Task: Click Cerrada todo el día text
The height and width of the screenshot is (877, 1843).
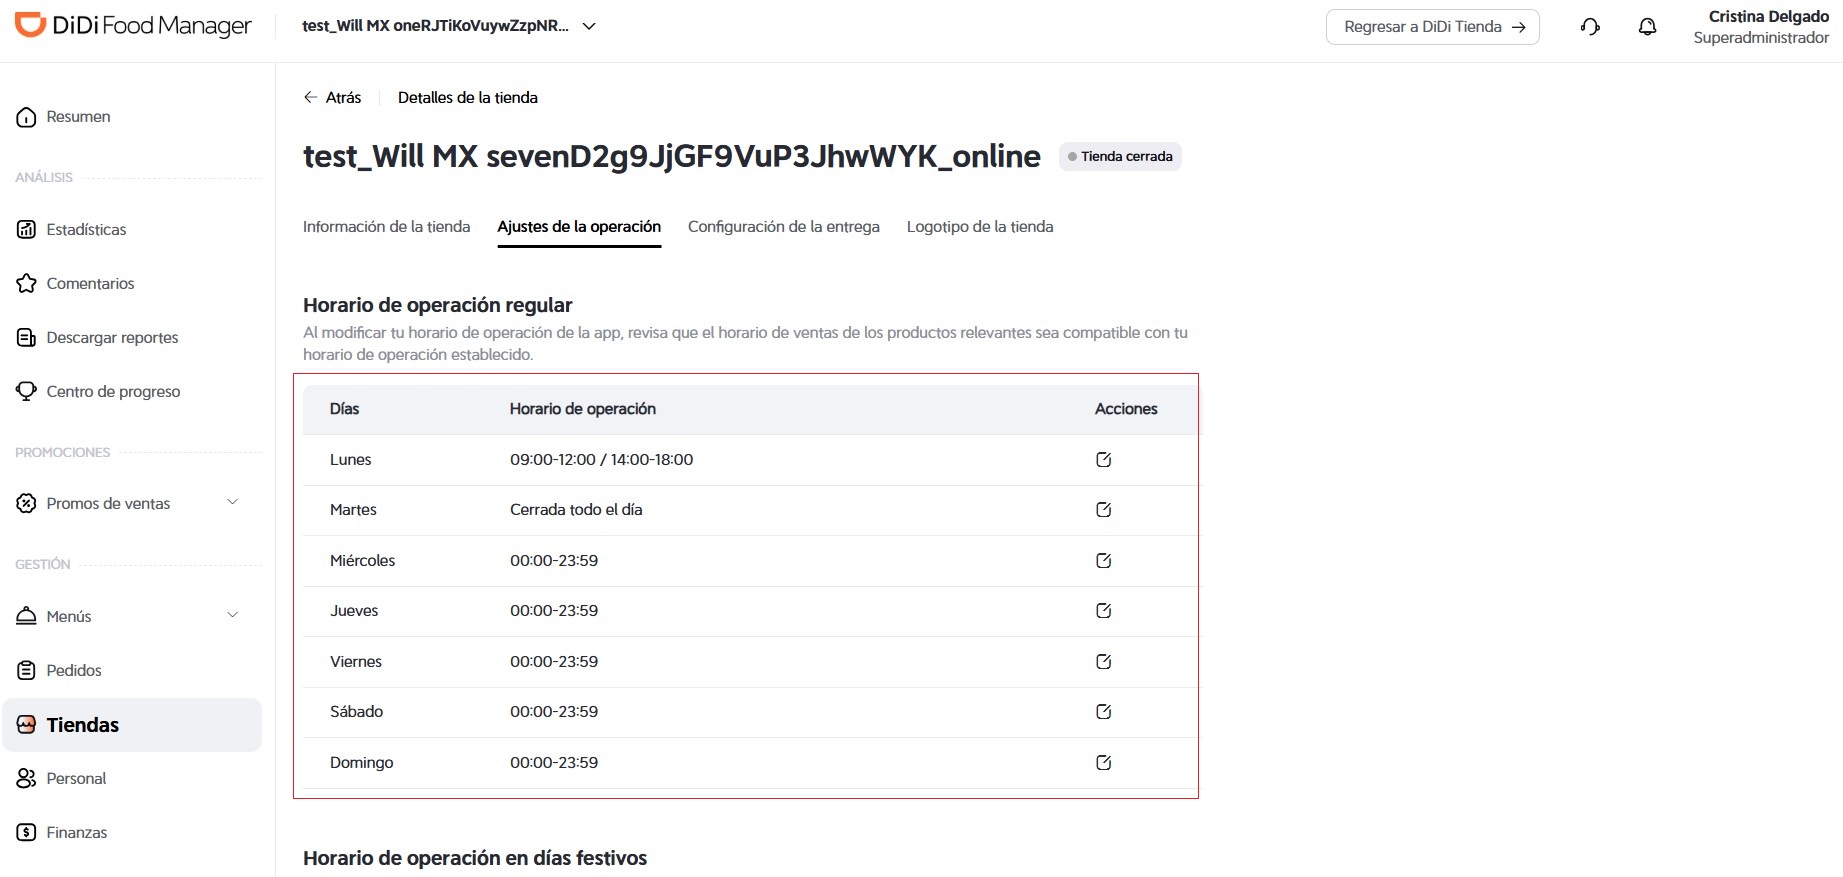Action: pos(576,510)
